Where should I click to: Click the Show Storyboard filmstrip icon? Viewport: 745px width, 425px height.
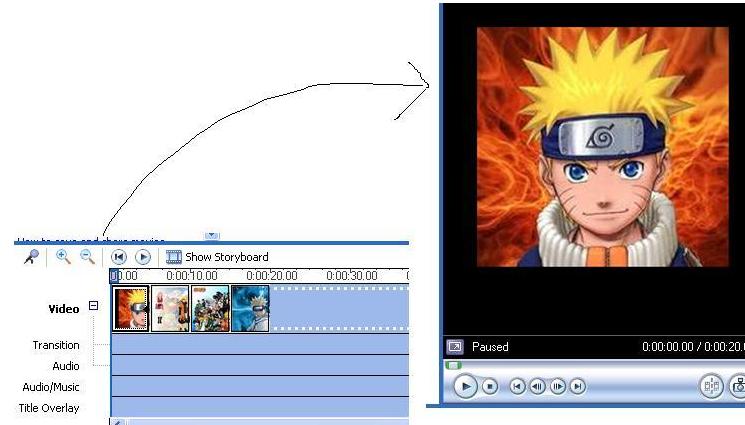(173, 257)
